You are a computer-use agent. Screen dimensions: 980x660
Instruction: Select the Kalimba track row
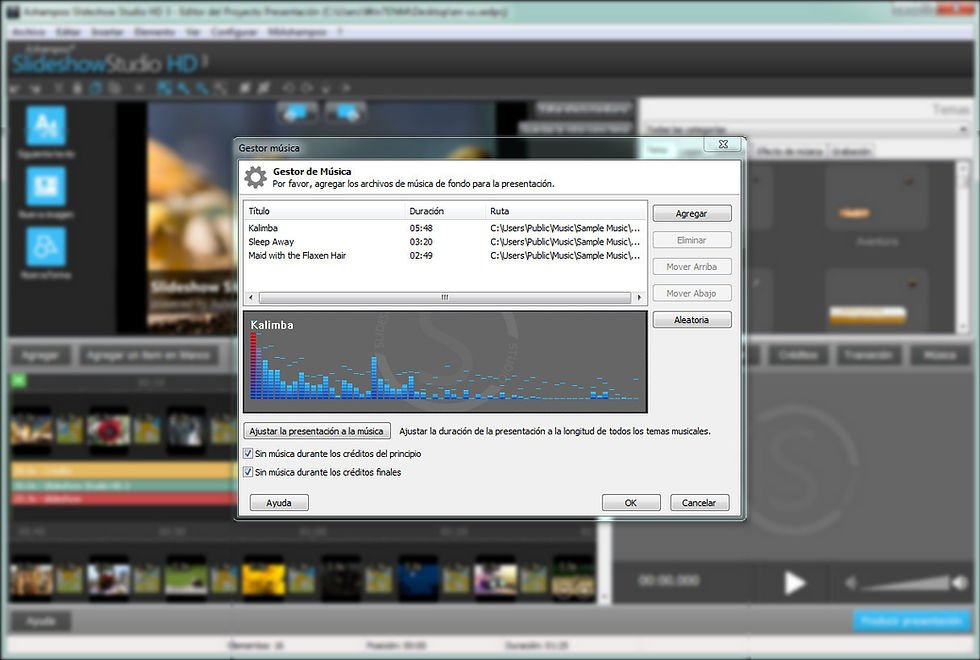tap(444, 228)
